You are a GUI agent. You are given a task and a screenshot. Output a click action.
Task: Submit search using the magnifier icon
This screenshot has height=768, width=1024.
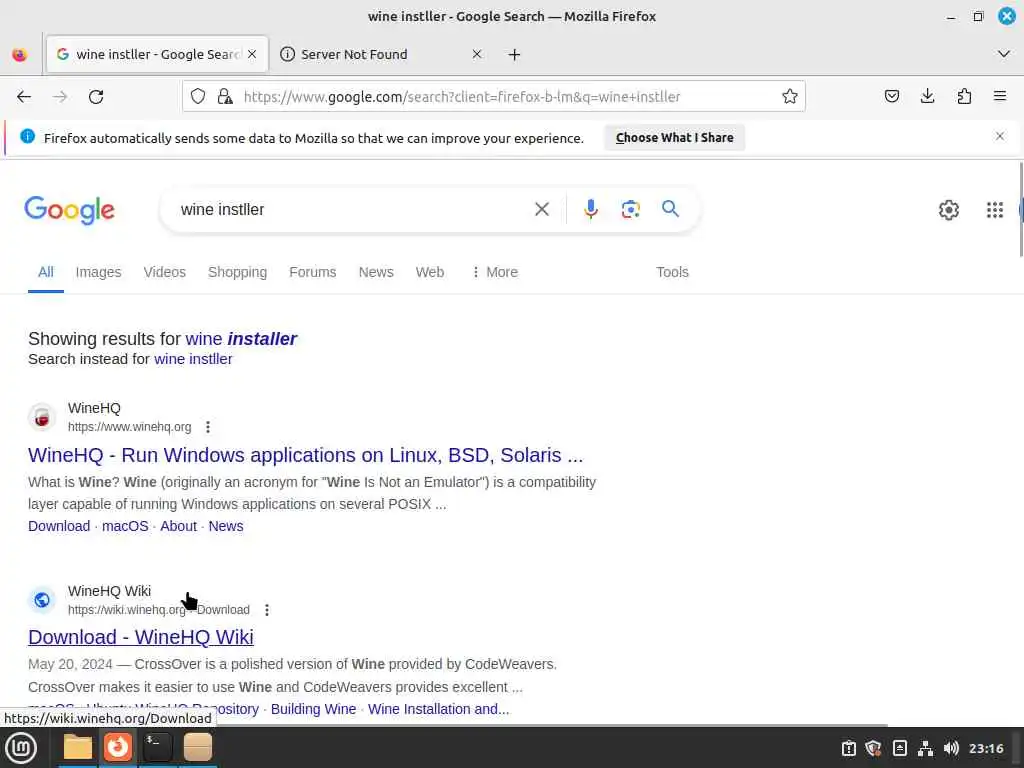coord(670,209)
